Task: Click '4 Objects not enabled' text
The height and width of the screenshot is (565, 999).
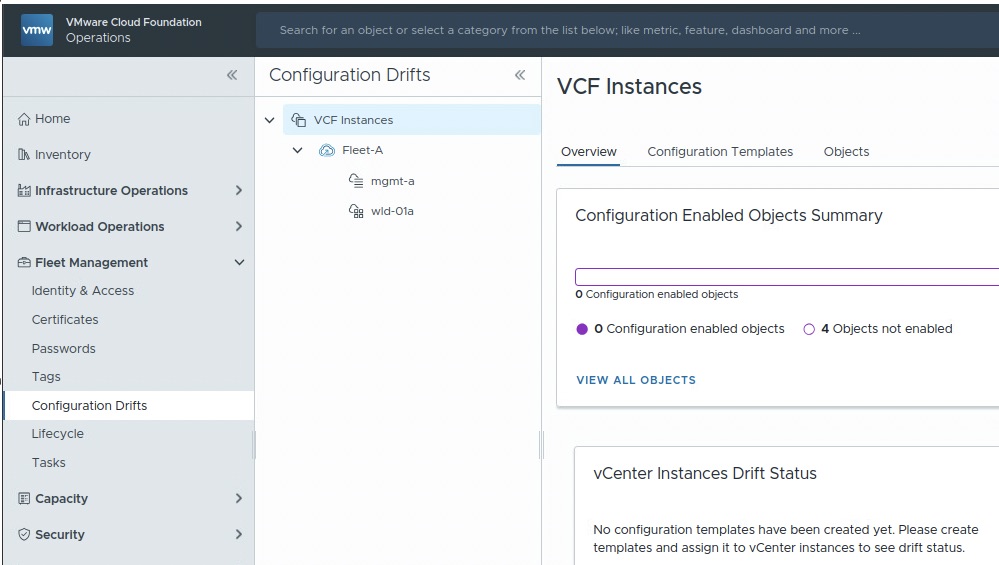Action: click(886, 329)
